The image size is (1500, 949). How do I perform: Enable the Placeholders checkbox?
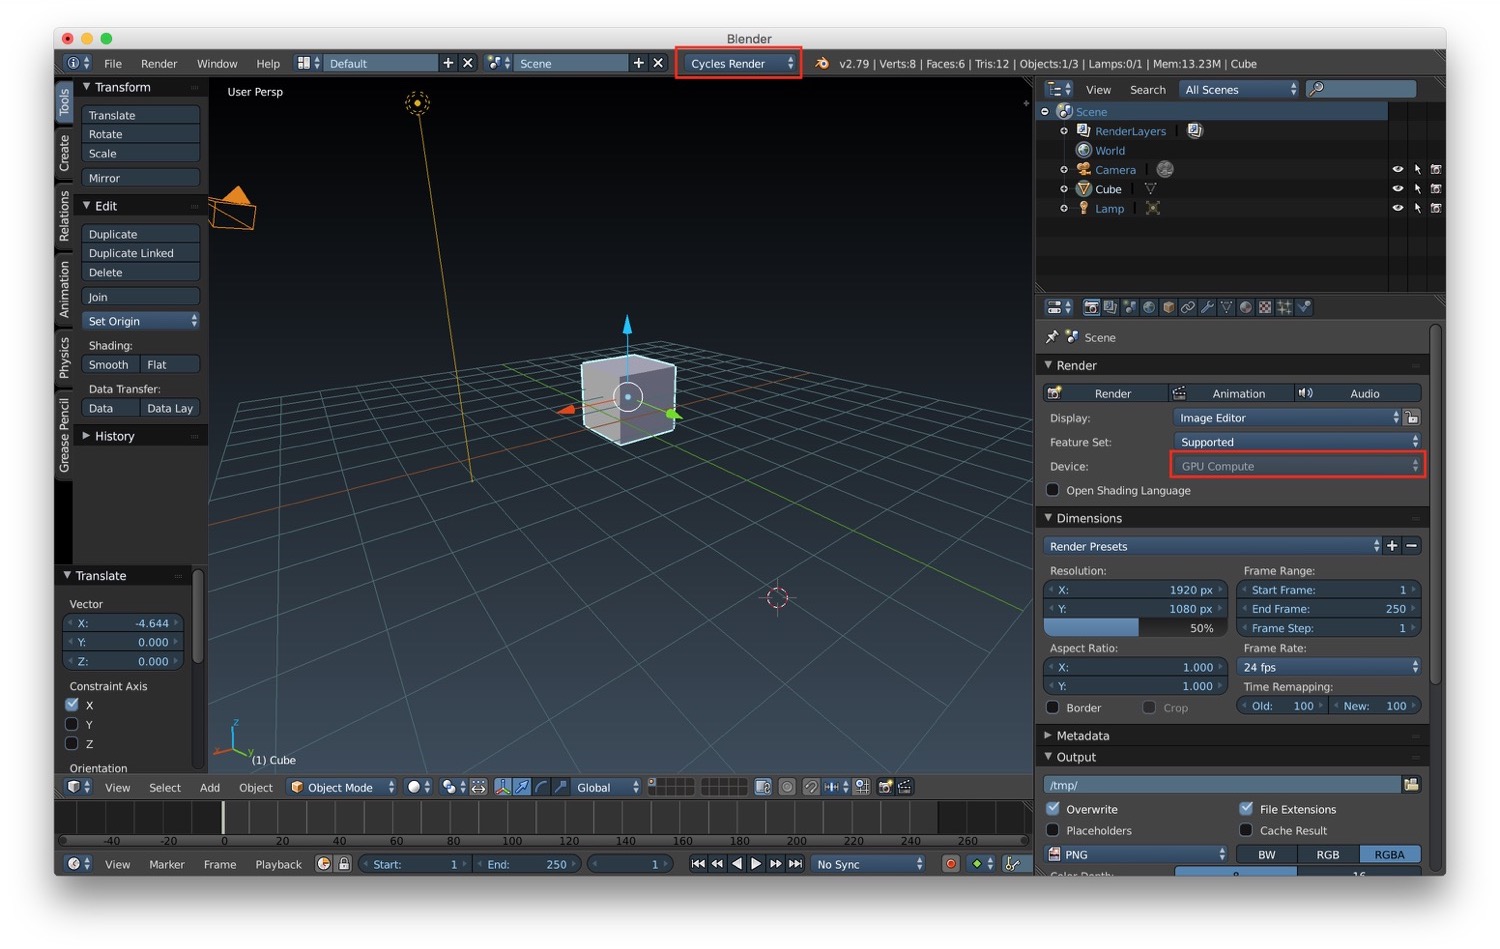pyautogui.click(x=1052, y=830)
